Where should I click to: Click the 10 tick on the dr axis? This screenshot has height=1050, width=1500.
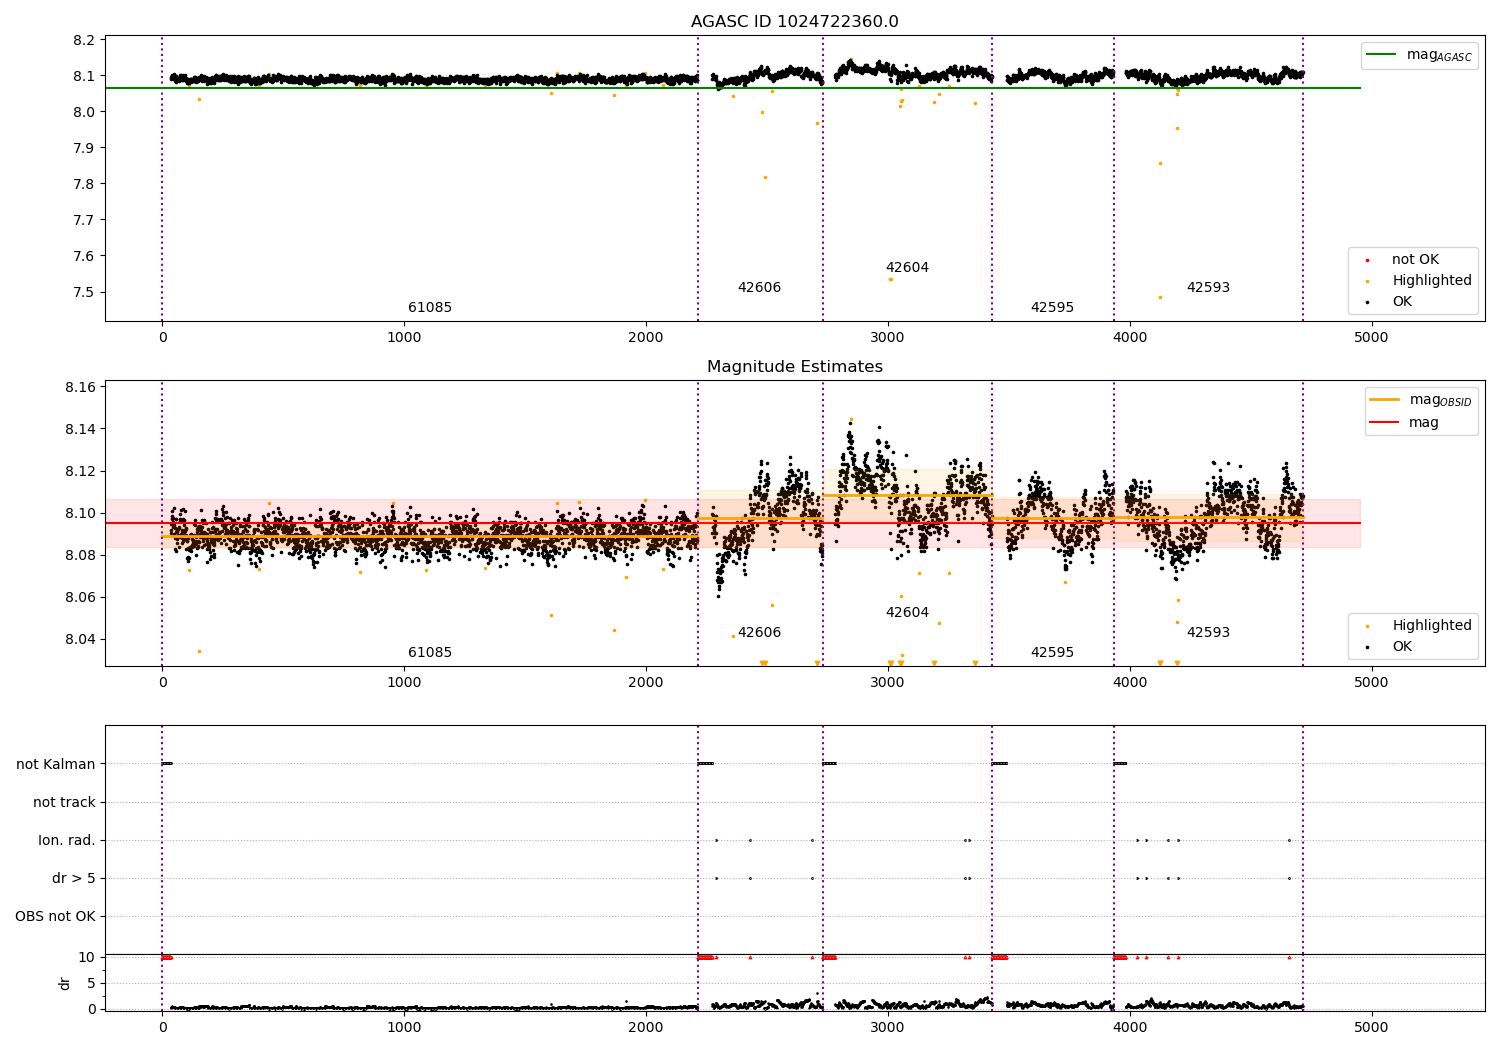tap(88, 958)
